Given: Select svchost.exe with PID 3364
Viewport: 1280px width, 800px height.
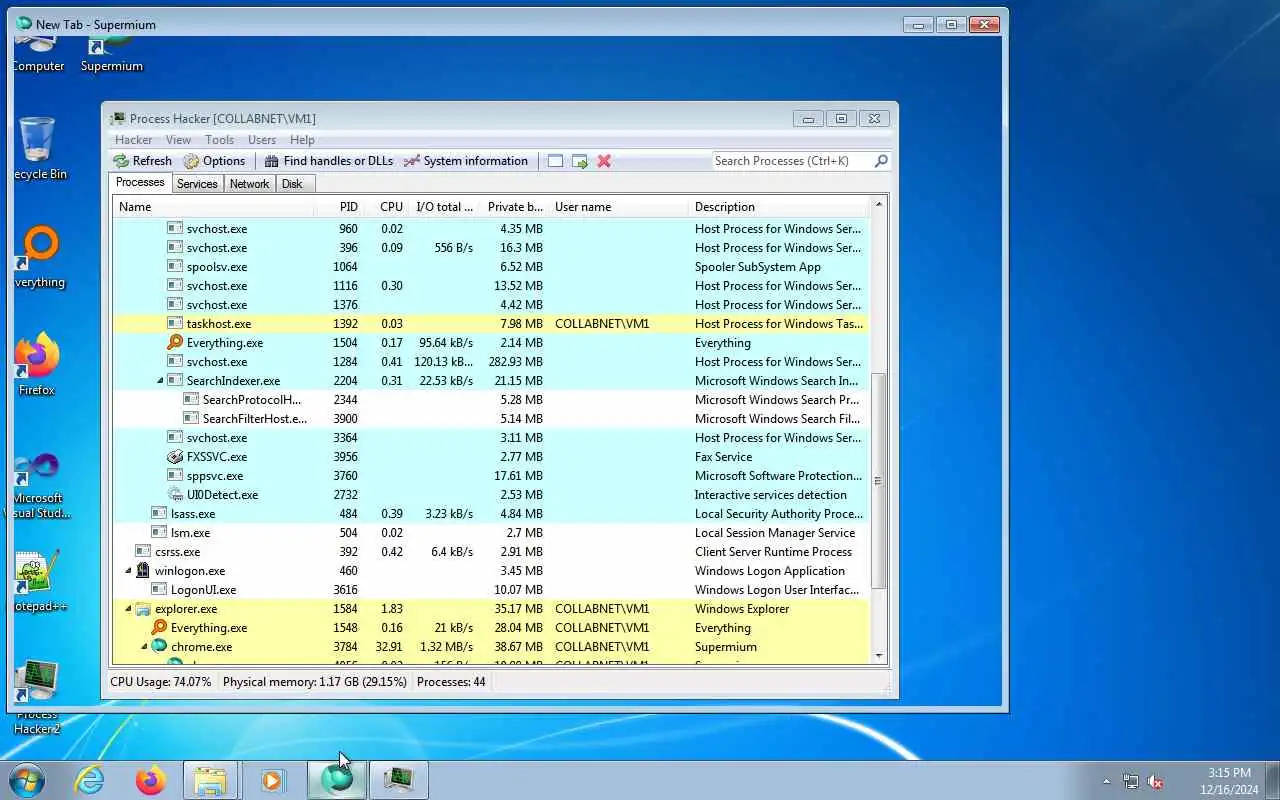Looking at the screenshot, I should pos(491,438).
